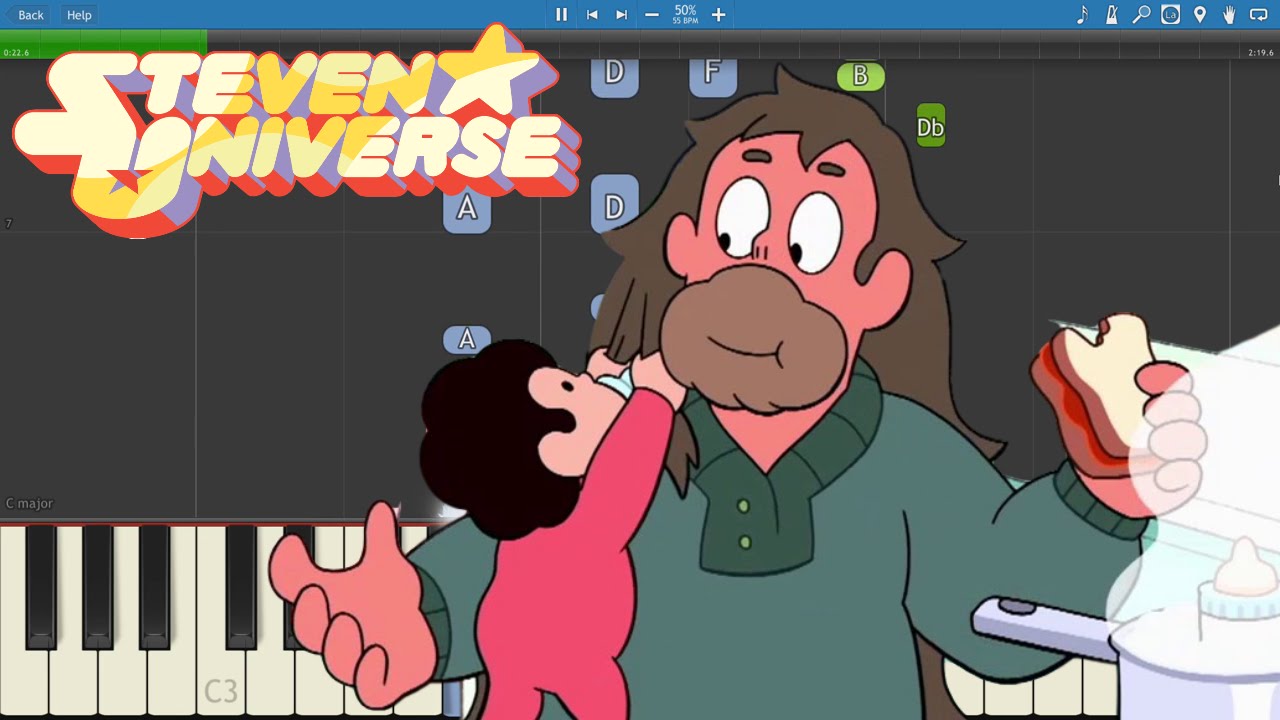Screen dimensions: 1280x720
Task: Skip forward to the next section
Action: (x=621, y=15)
